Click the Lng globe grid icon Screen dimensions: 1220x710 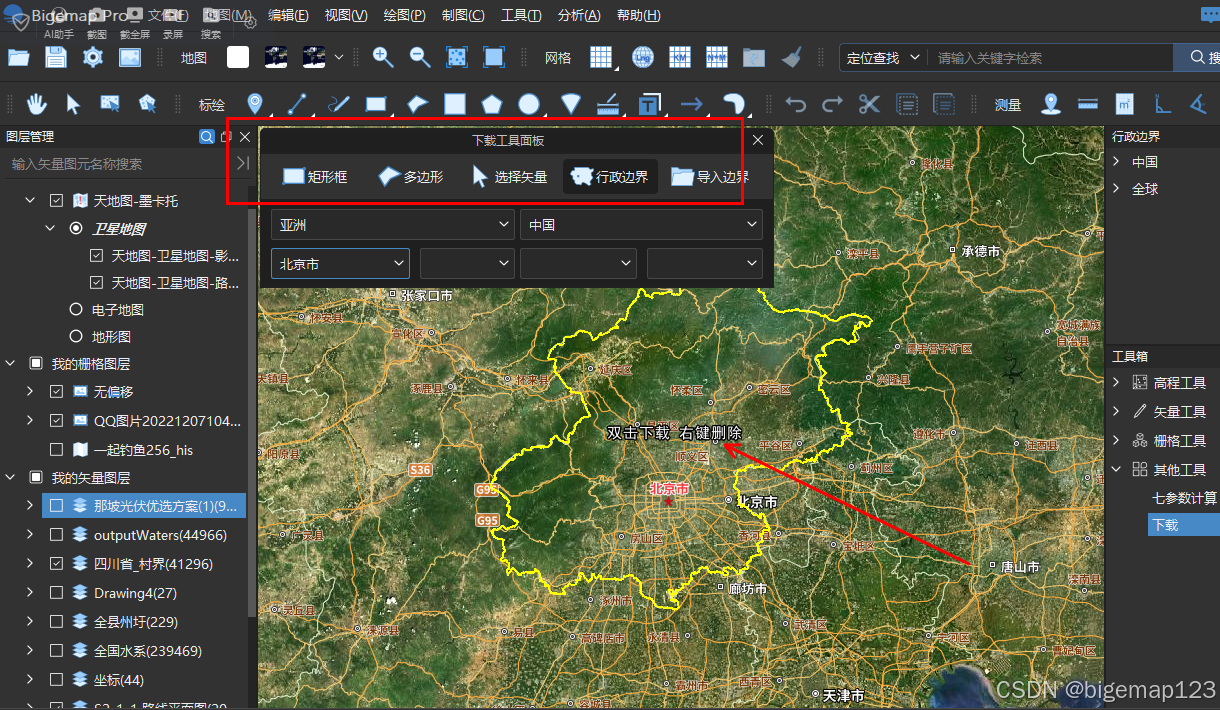pos(642,57)
